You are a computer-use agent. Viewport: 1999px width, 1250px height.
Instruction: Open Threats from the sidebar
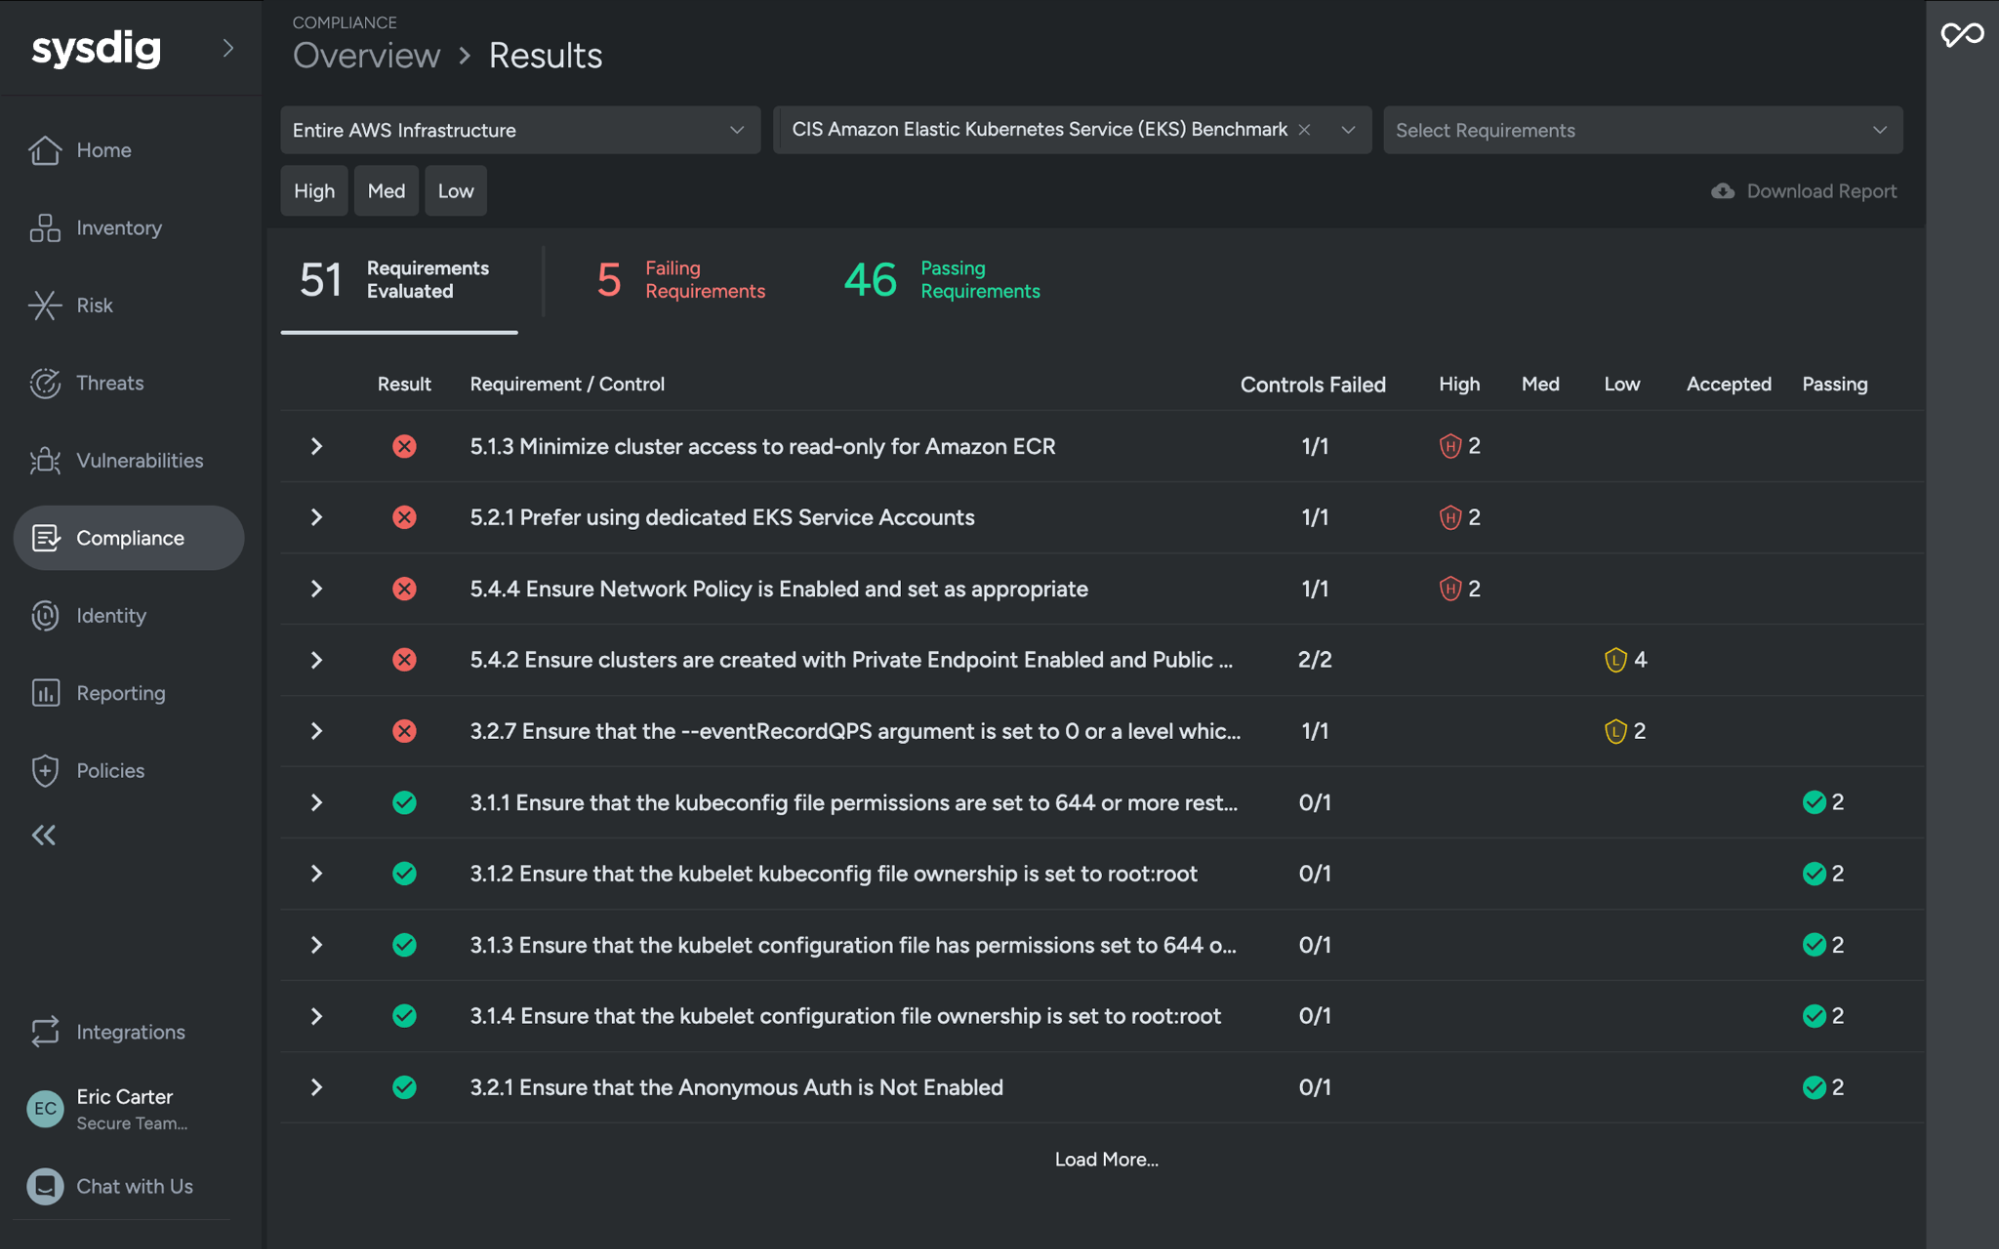click(x=44, y=383)
